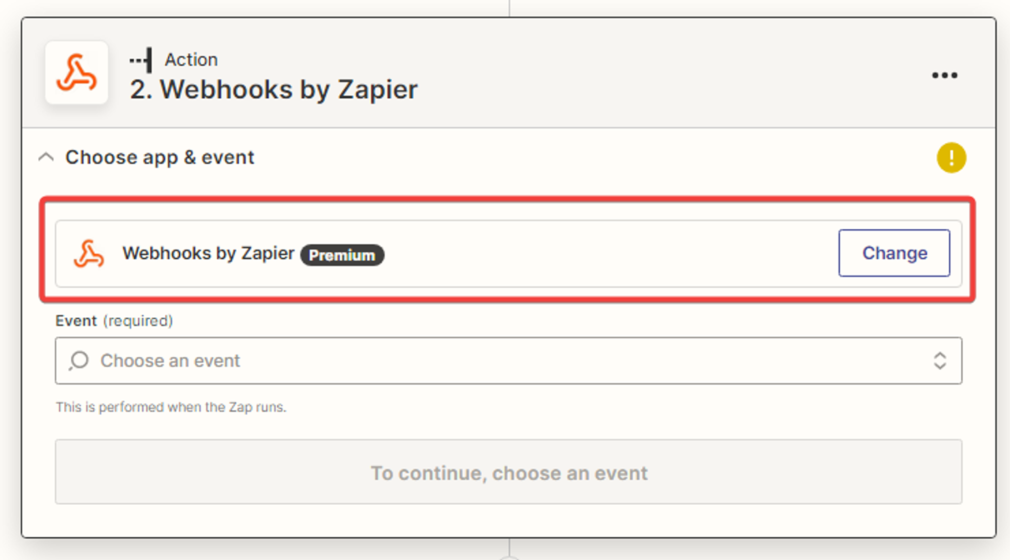Screen dimensions: 1010x560
Task: Click the yellow warning alert icon
Action: [951, 157]
